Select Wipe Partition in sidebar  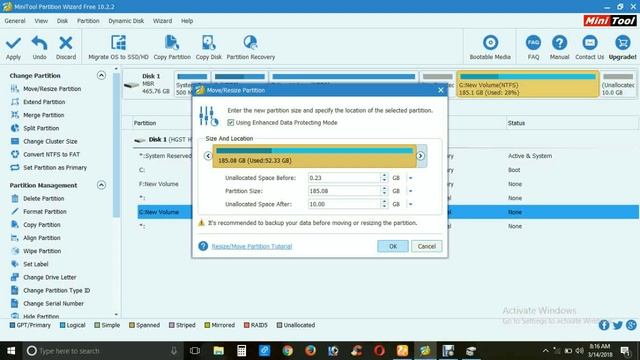pyautogui.click(x=42, y=251)
